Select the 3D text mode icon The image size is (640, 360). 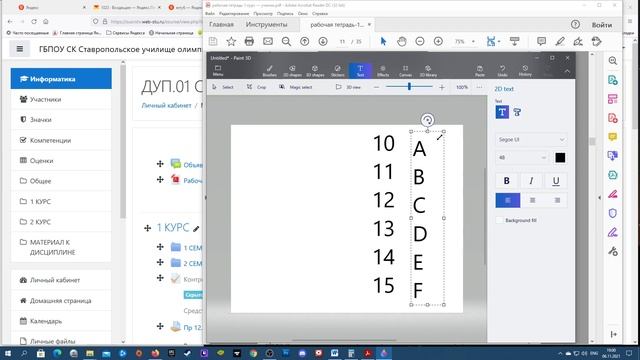[517, 112]
